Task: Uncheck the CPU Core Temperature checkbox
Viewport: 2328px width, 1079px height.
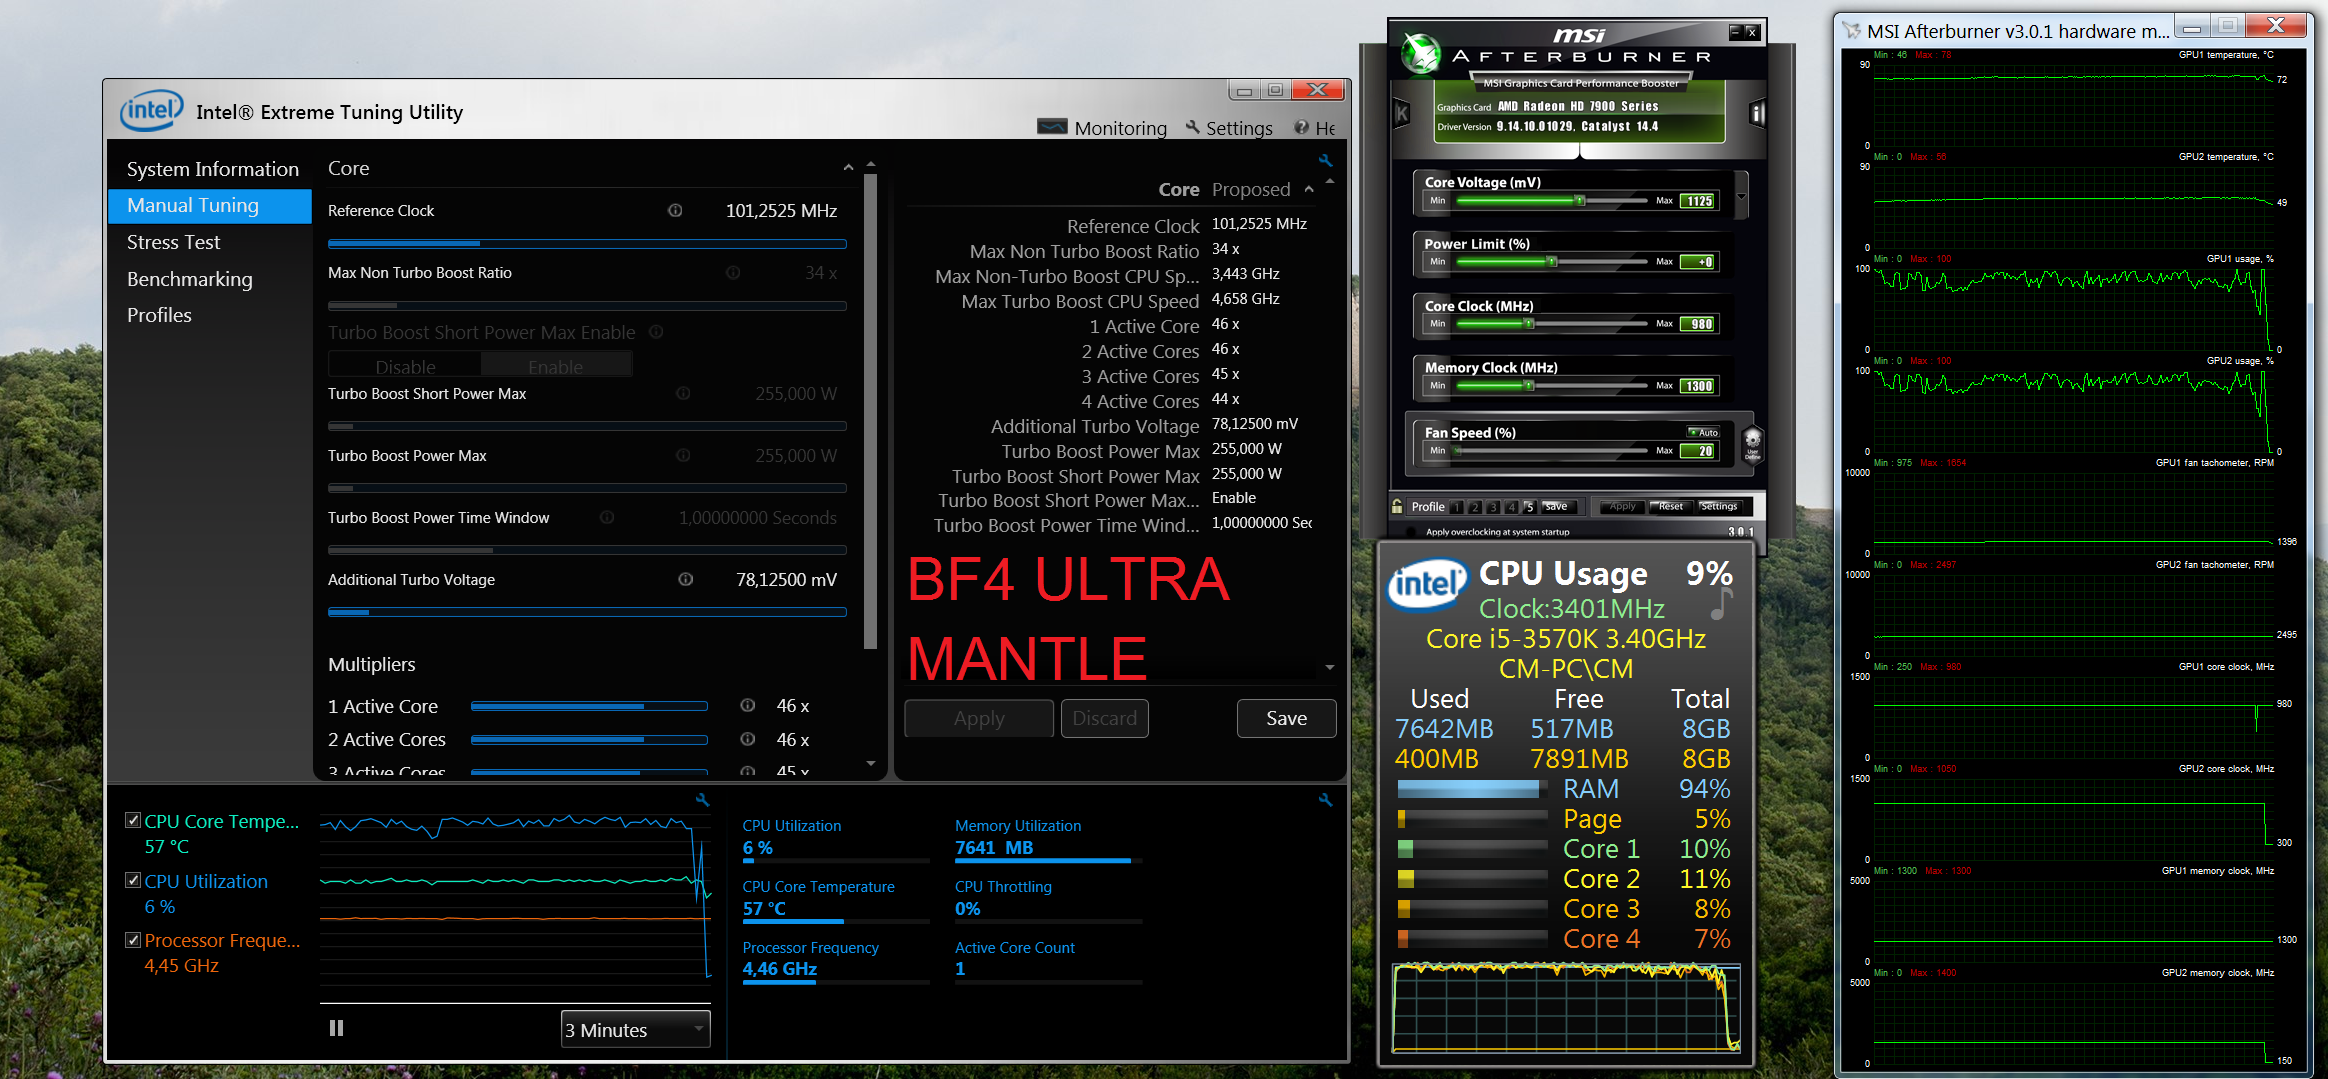Action: (133, 820)
